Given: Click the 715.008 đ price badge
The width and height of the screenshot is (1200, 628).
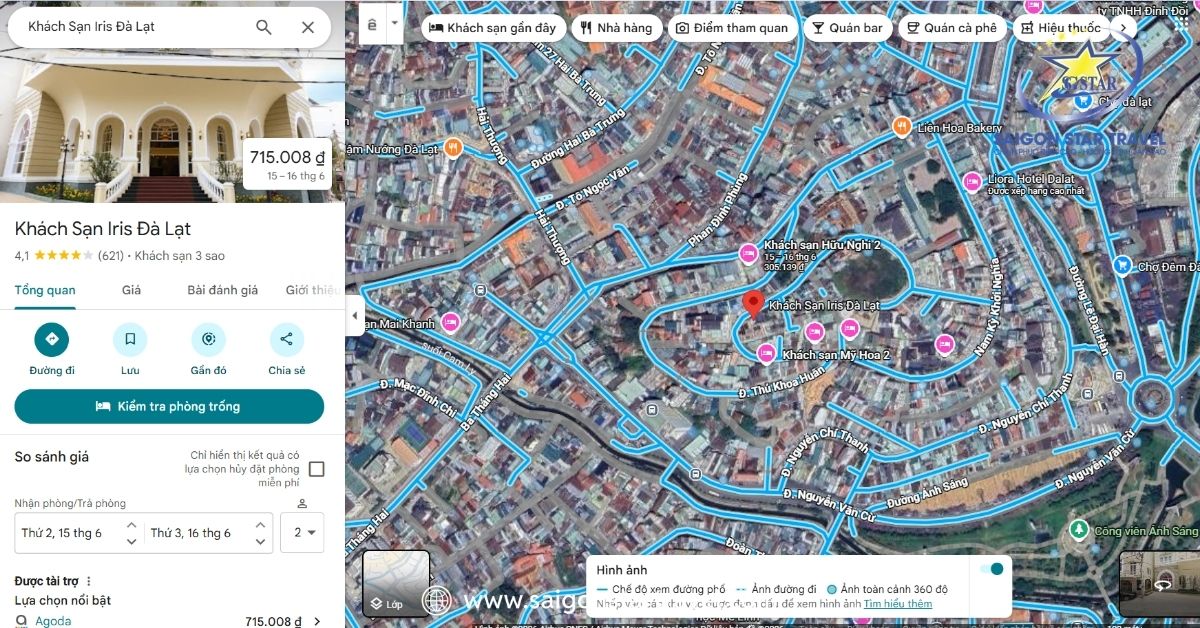Looking at the screenshot, I should (288, 163).
